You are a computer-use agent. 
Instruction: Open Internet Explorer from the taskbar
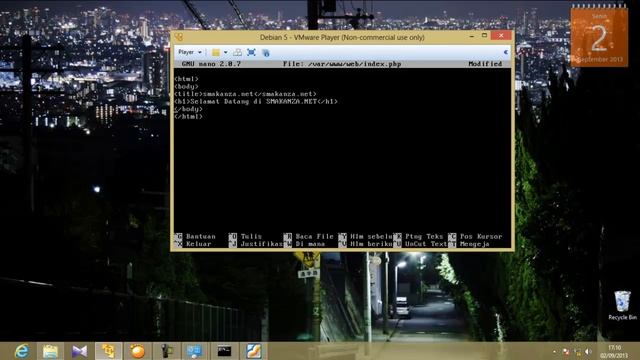22,351
